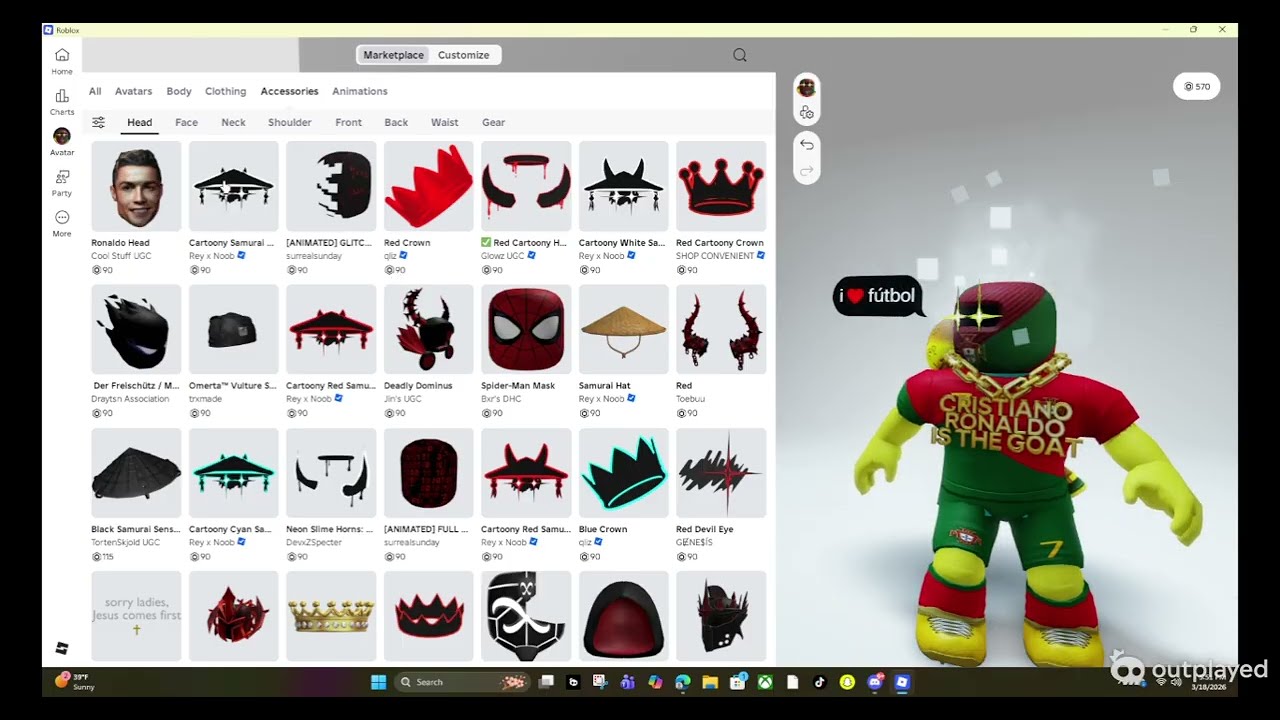Viewport: 1280px width, 720px height.
Task: Choose the Head subcategory
Action: click(140, 122)
